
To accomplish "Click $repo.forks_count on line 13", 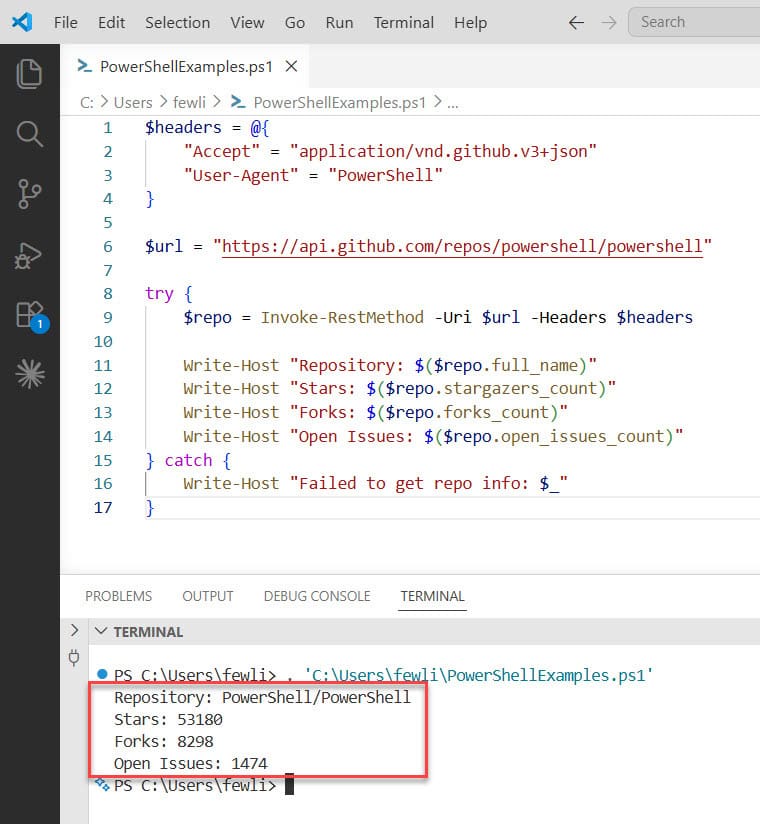I will [467, 413].
